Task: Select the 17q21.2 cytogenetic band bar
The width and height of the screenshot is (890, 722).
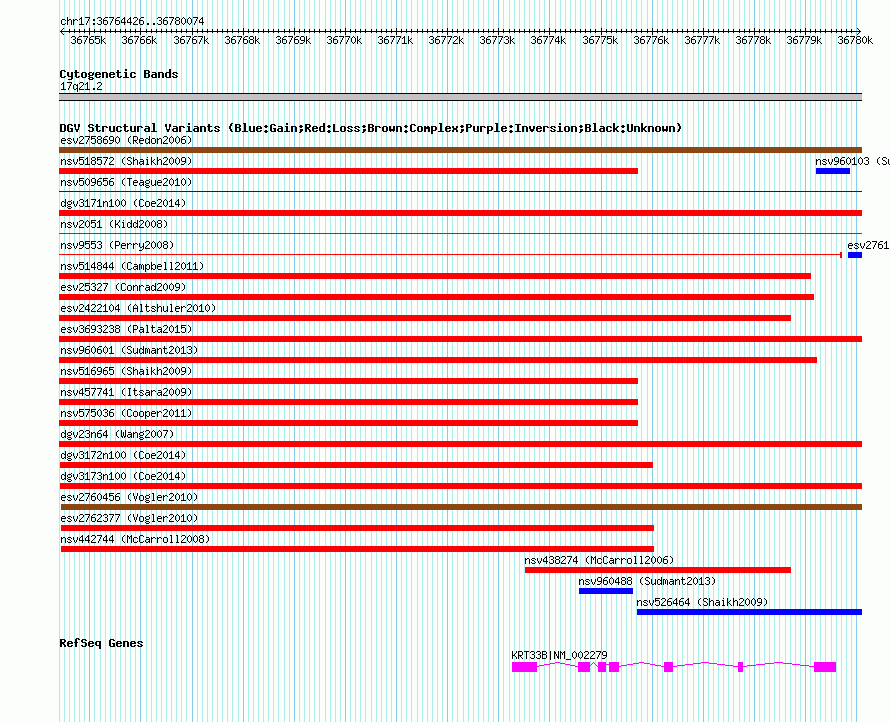Action: 460,97
